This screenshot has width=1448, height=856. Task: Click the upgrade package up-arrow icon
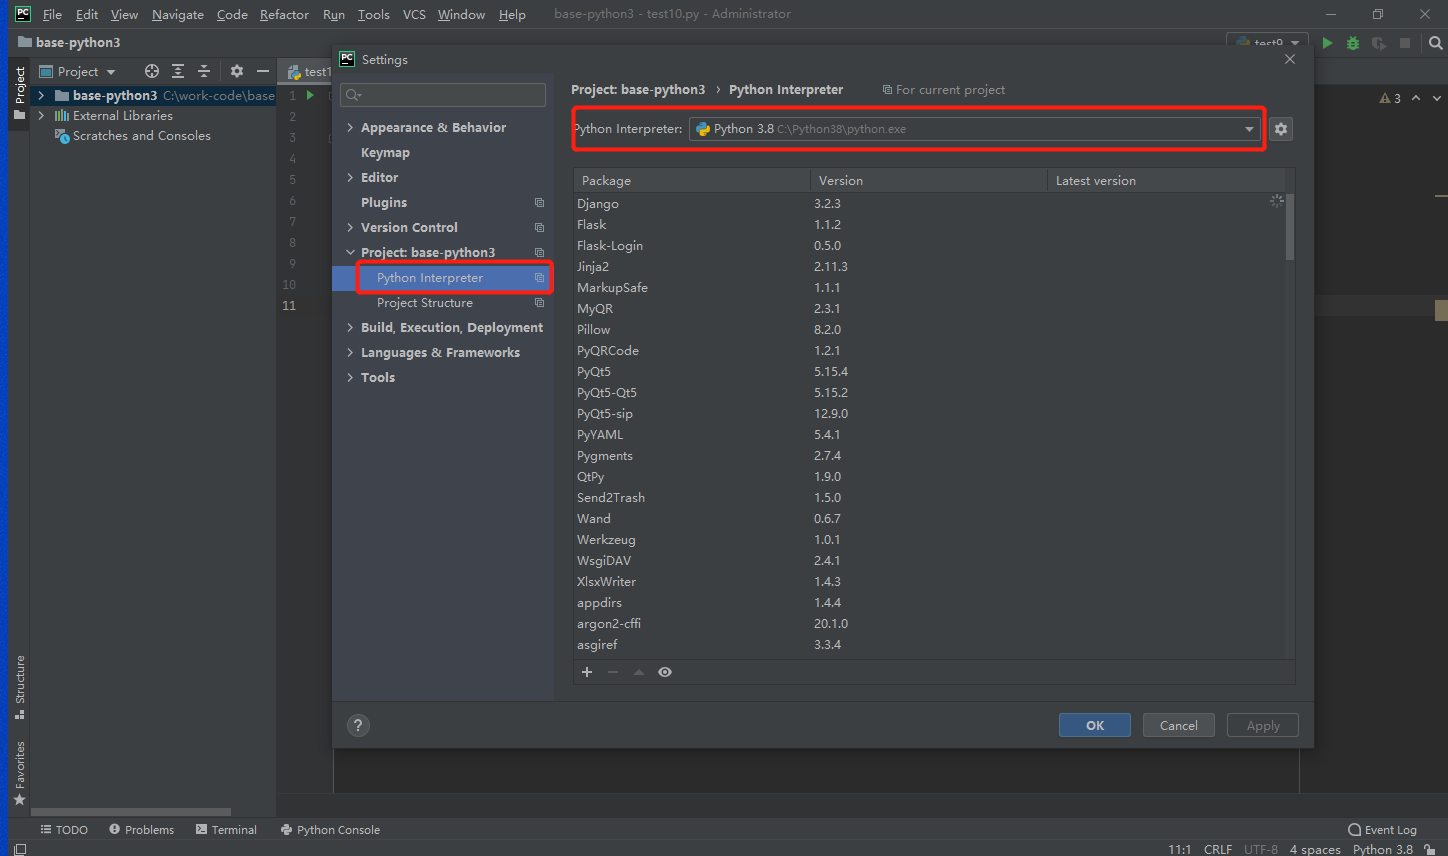tap(639, 672)
